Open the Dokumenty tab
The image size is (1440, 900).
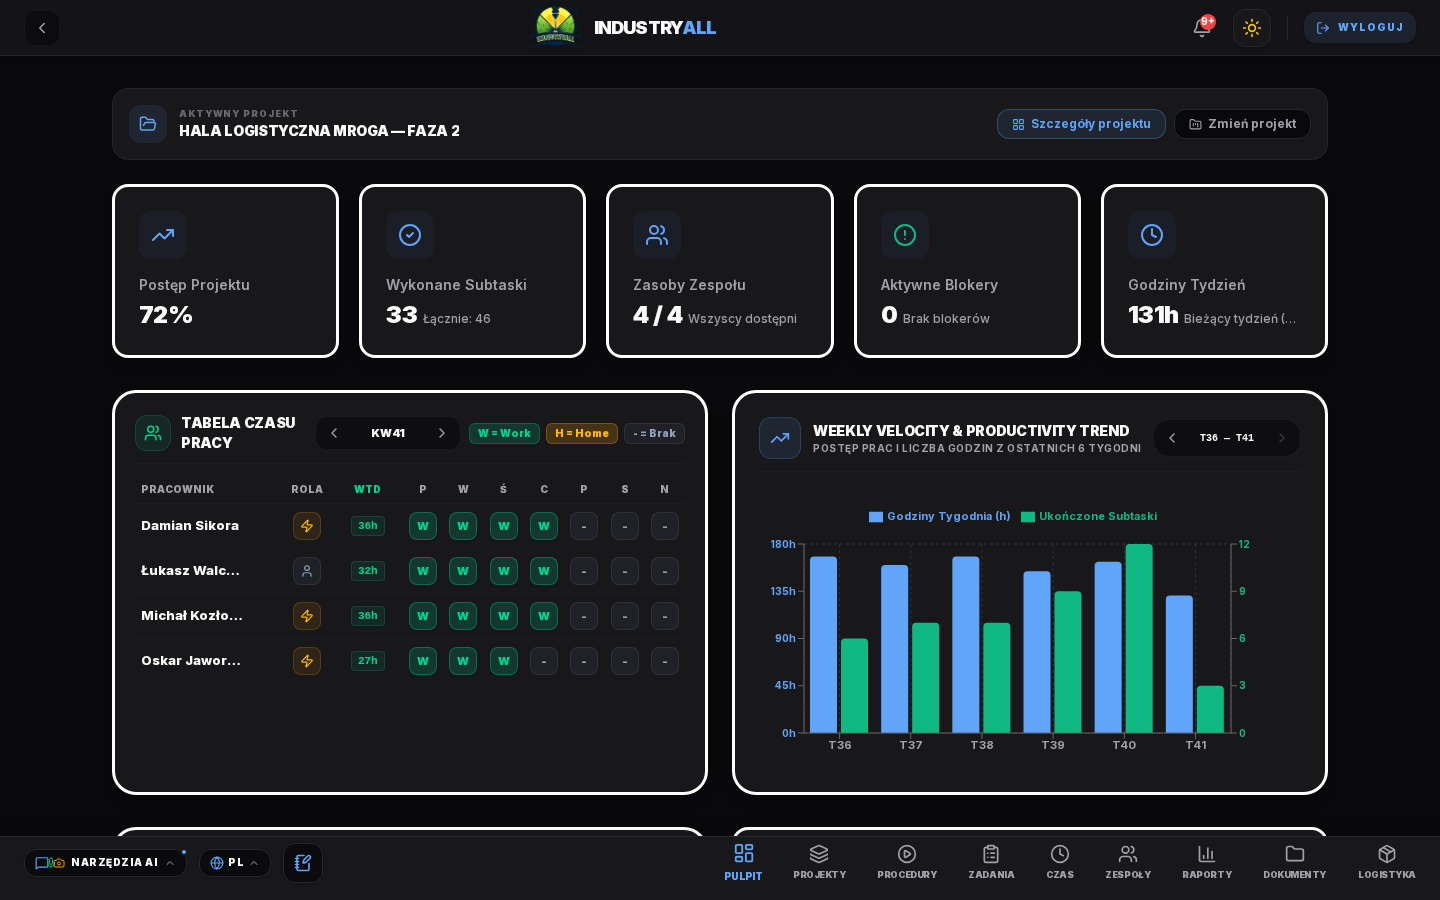tap(1295, 862)
